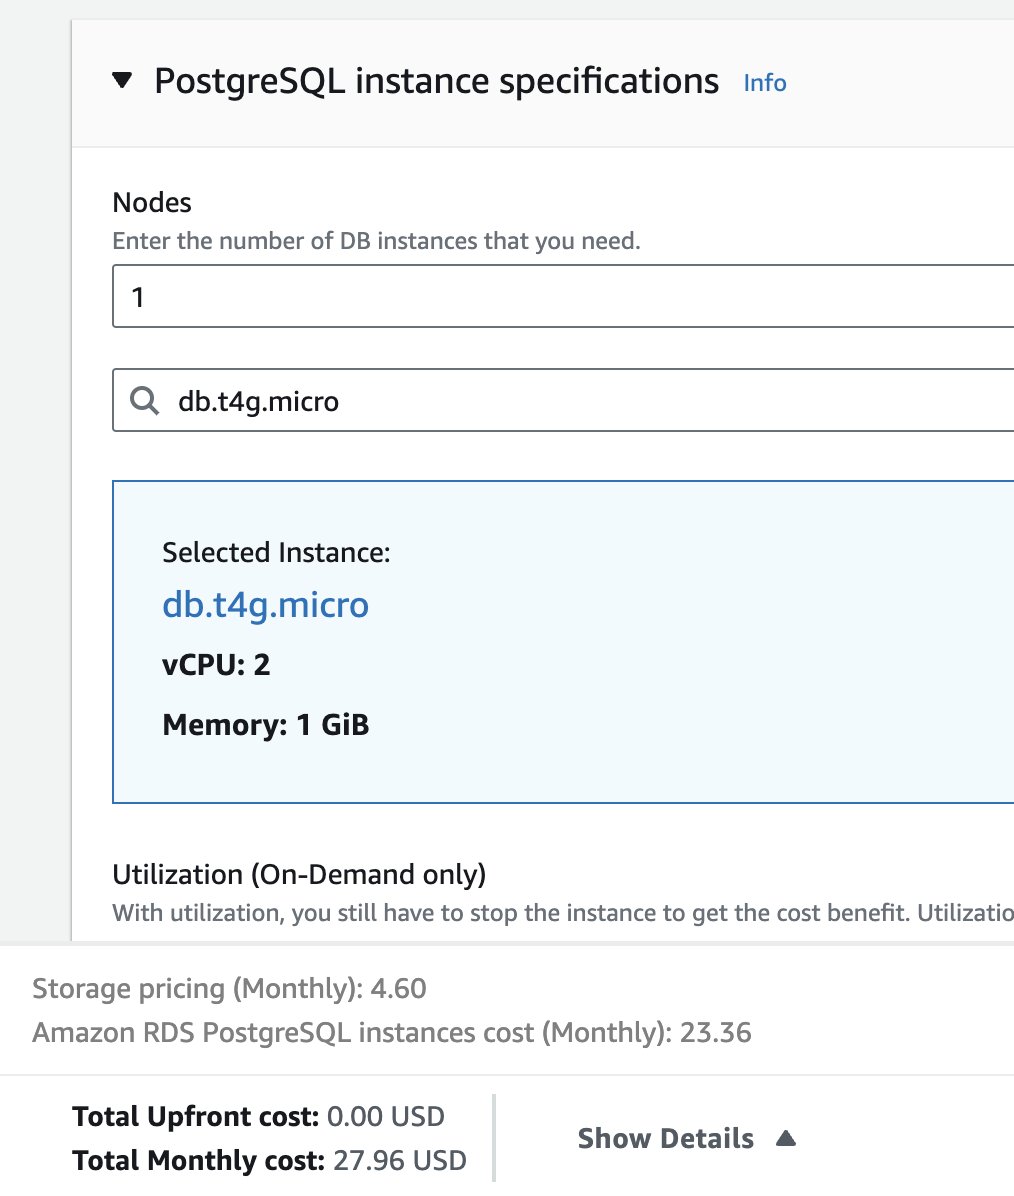This screenshot has width=1014, height=1196.
Task: Select the 'Memory: 1 GiB' text
Action: pos(266,725)
